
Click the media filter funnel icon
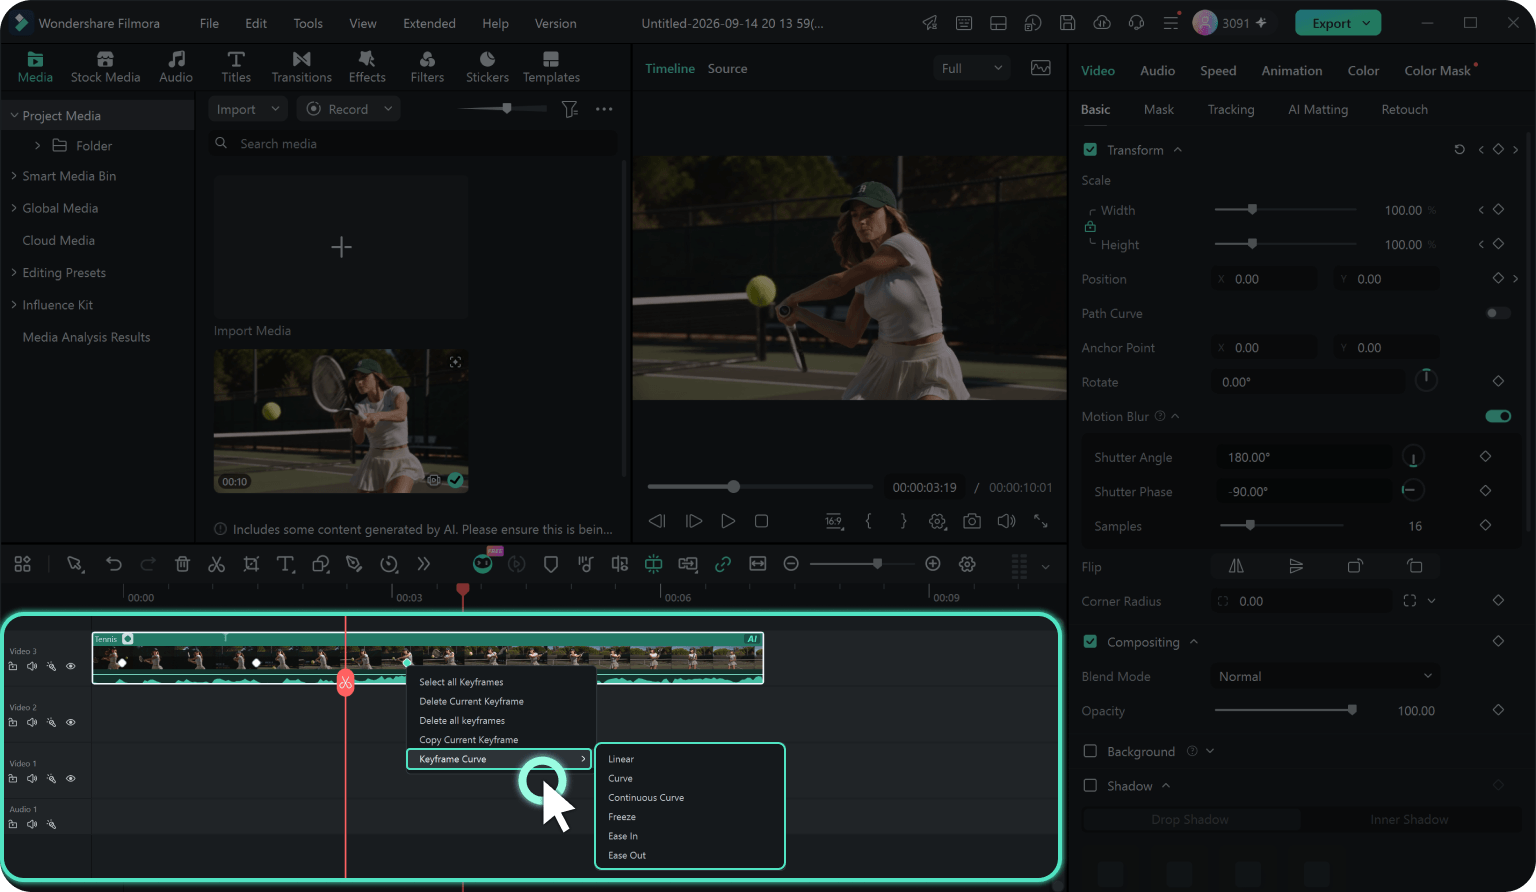[x=570, y=109]
